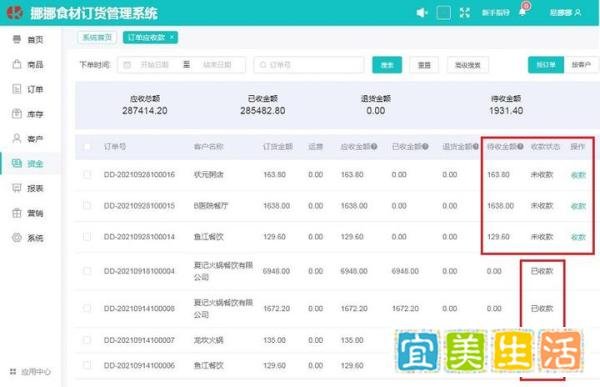Open 报表 via its sidebar icon
Screen dimensions: 600x387
pyautogui.click(x=17, y=188)
